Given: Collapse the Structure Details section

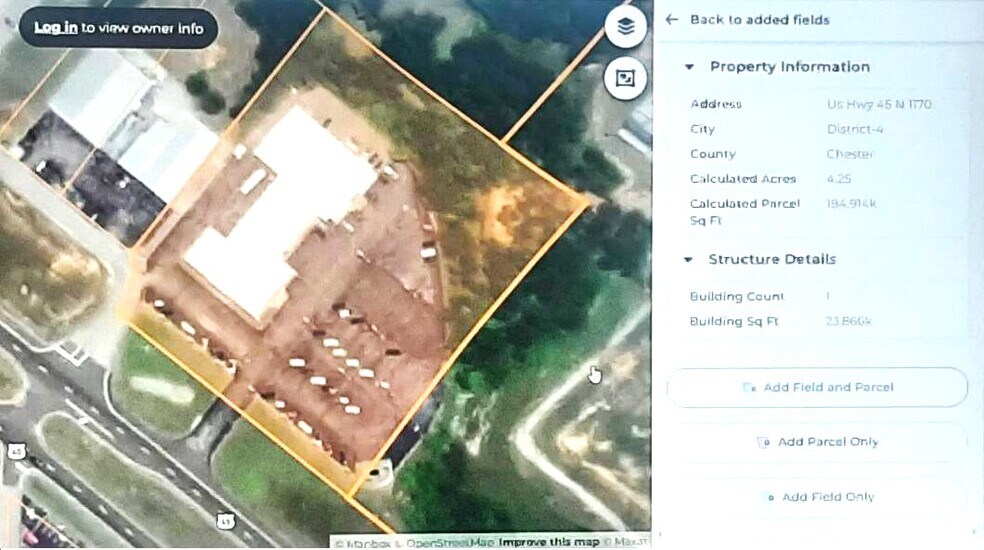Looking at the screenshot, I should click(688, 260).
